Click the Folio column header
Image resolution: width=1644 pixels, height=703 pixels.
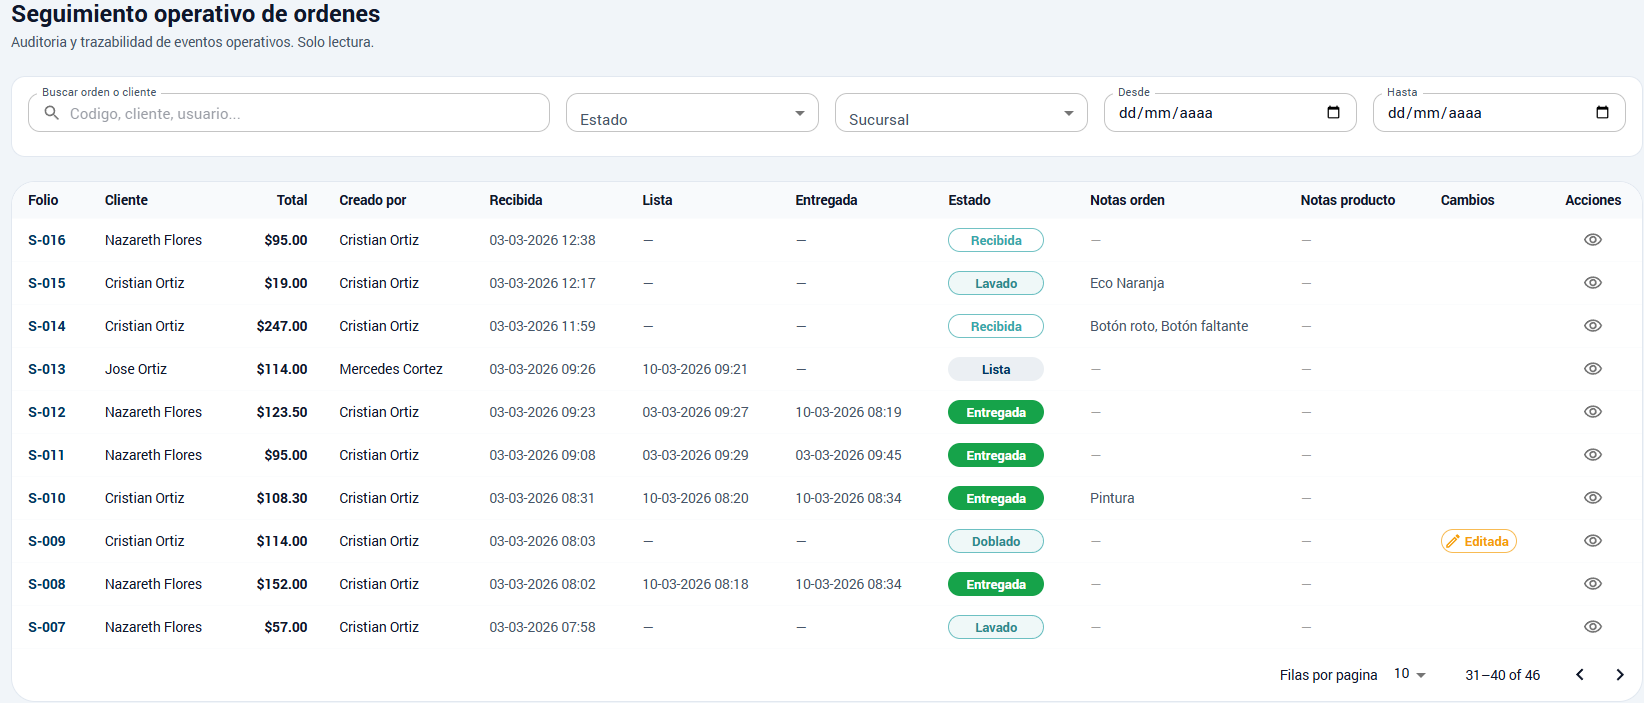tap(43, 200)
